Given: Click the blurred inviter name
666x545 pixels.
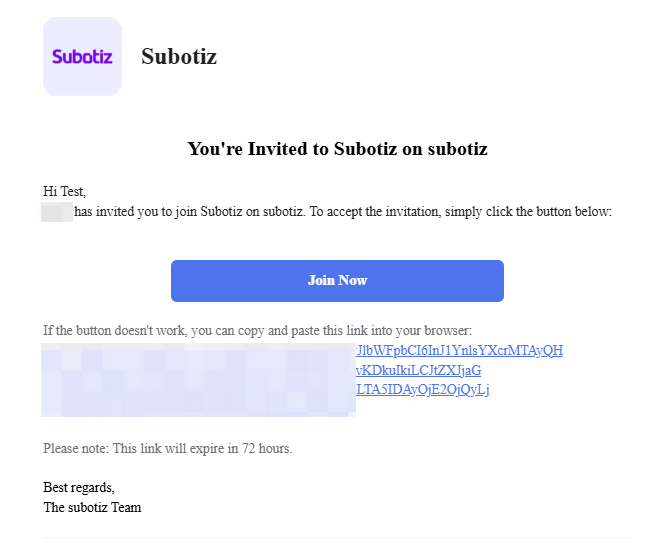Looking at the screenshot, I should [x=56, y=212].
